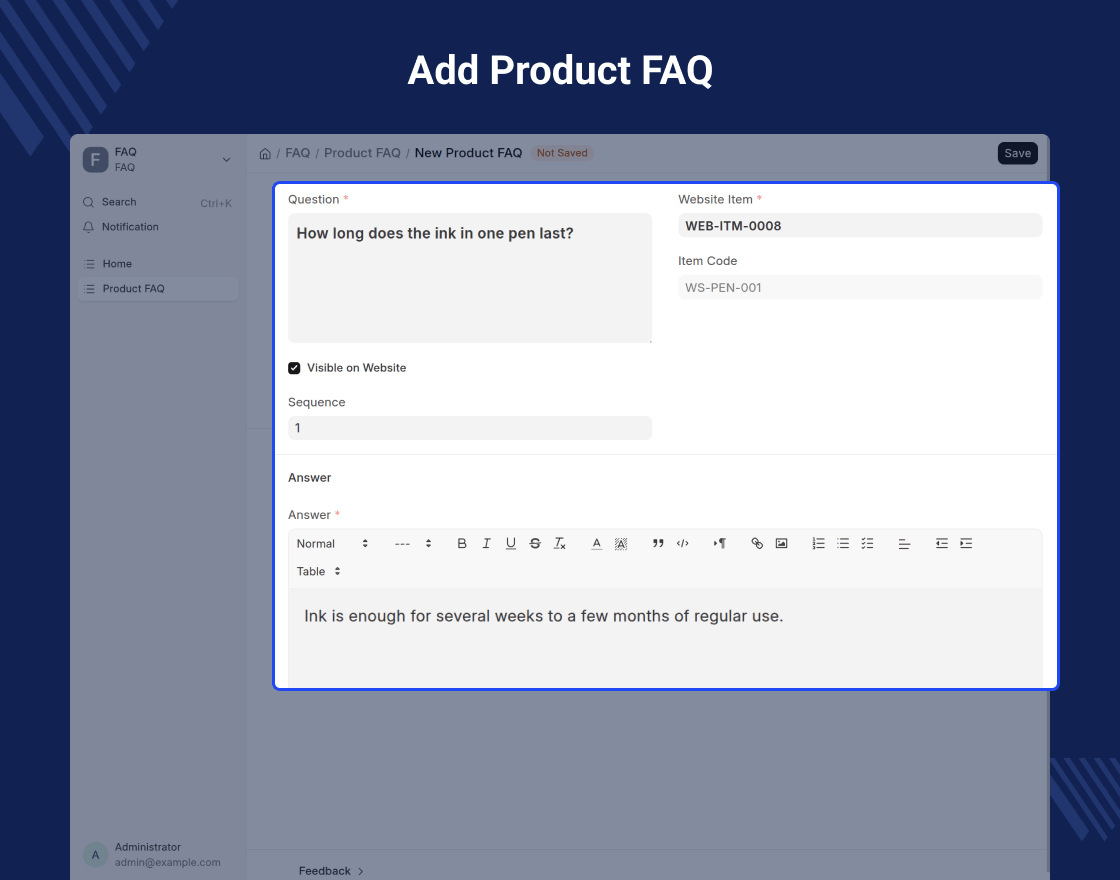Screen dimensions: 1120x880
Task: Open Product FAQ in the sidebar
Action: pos(158,289)
